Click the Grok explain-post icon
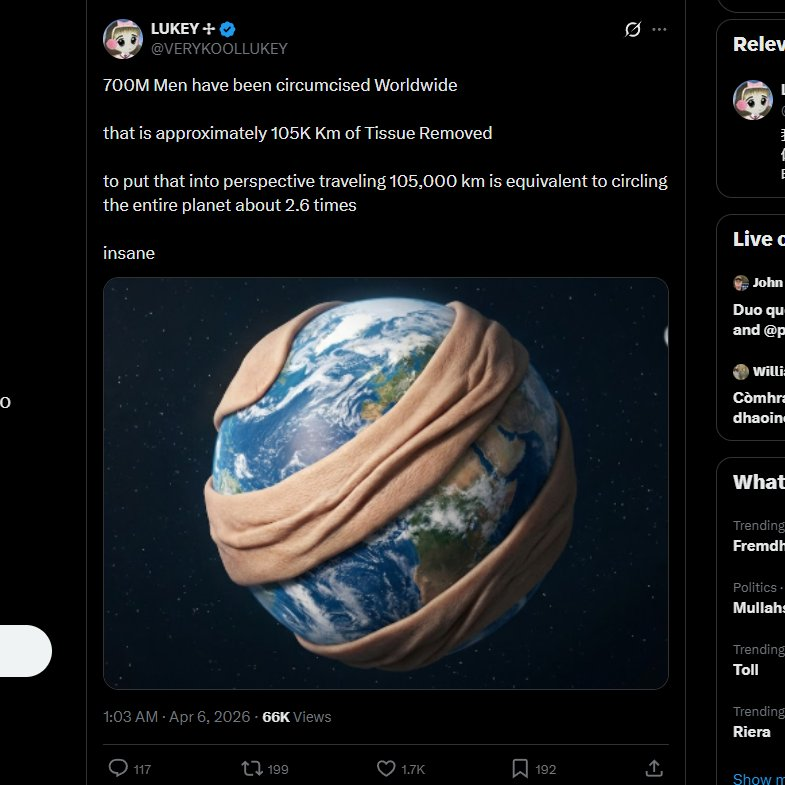The width and height of the screenshot is (785, 785). (x=632, y=30)
